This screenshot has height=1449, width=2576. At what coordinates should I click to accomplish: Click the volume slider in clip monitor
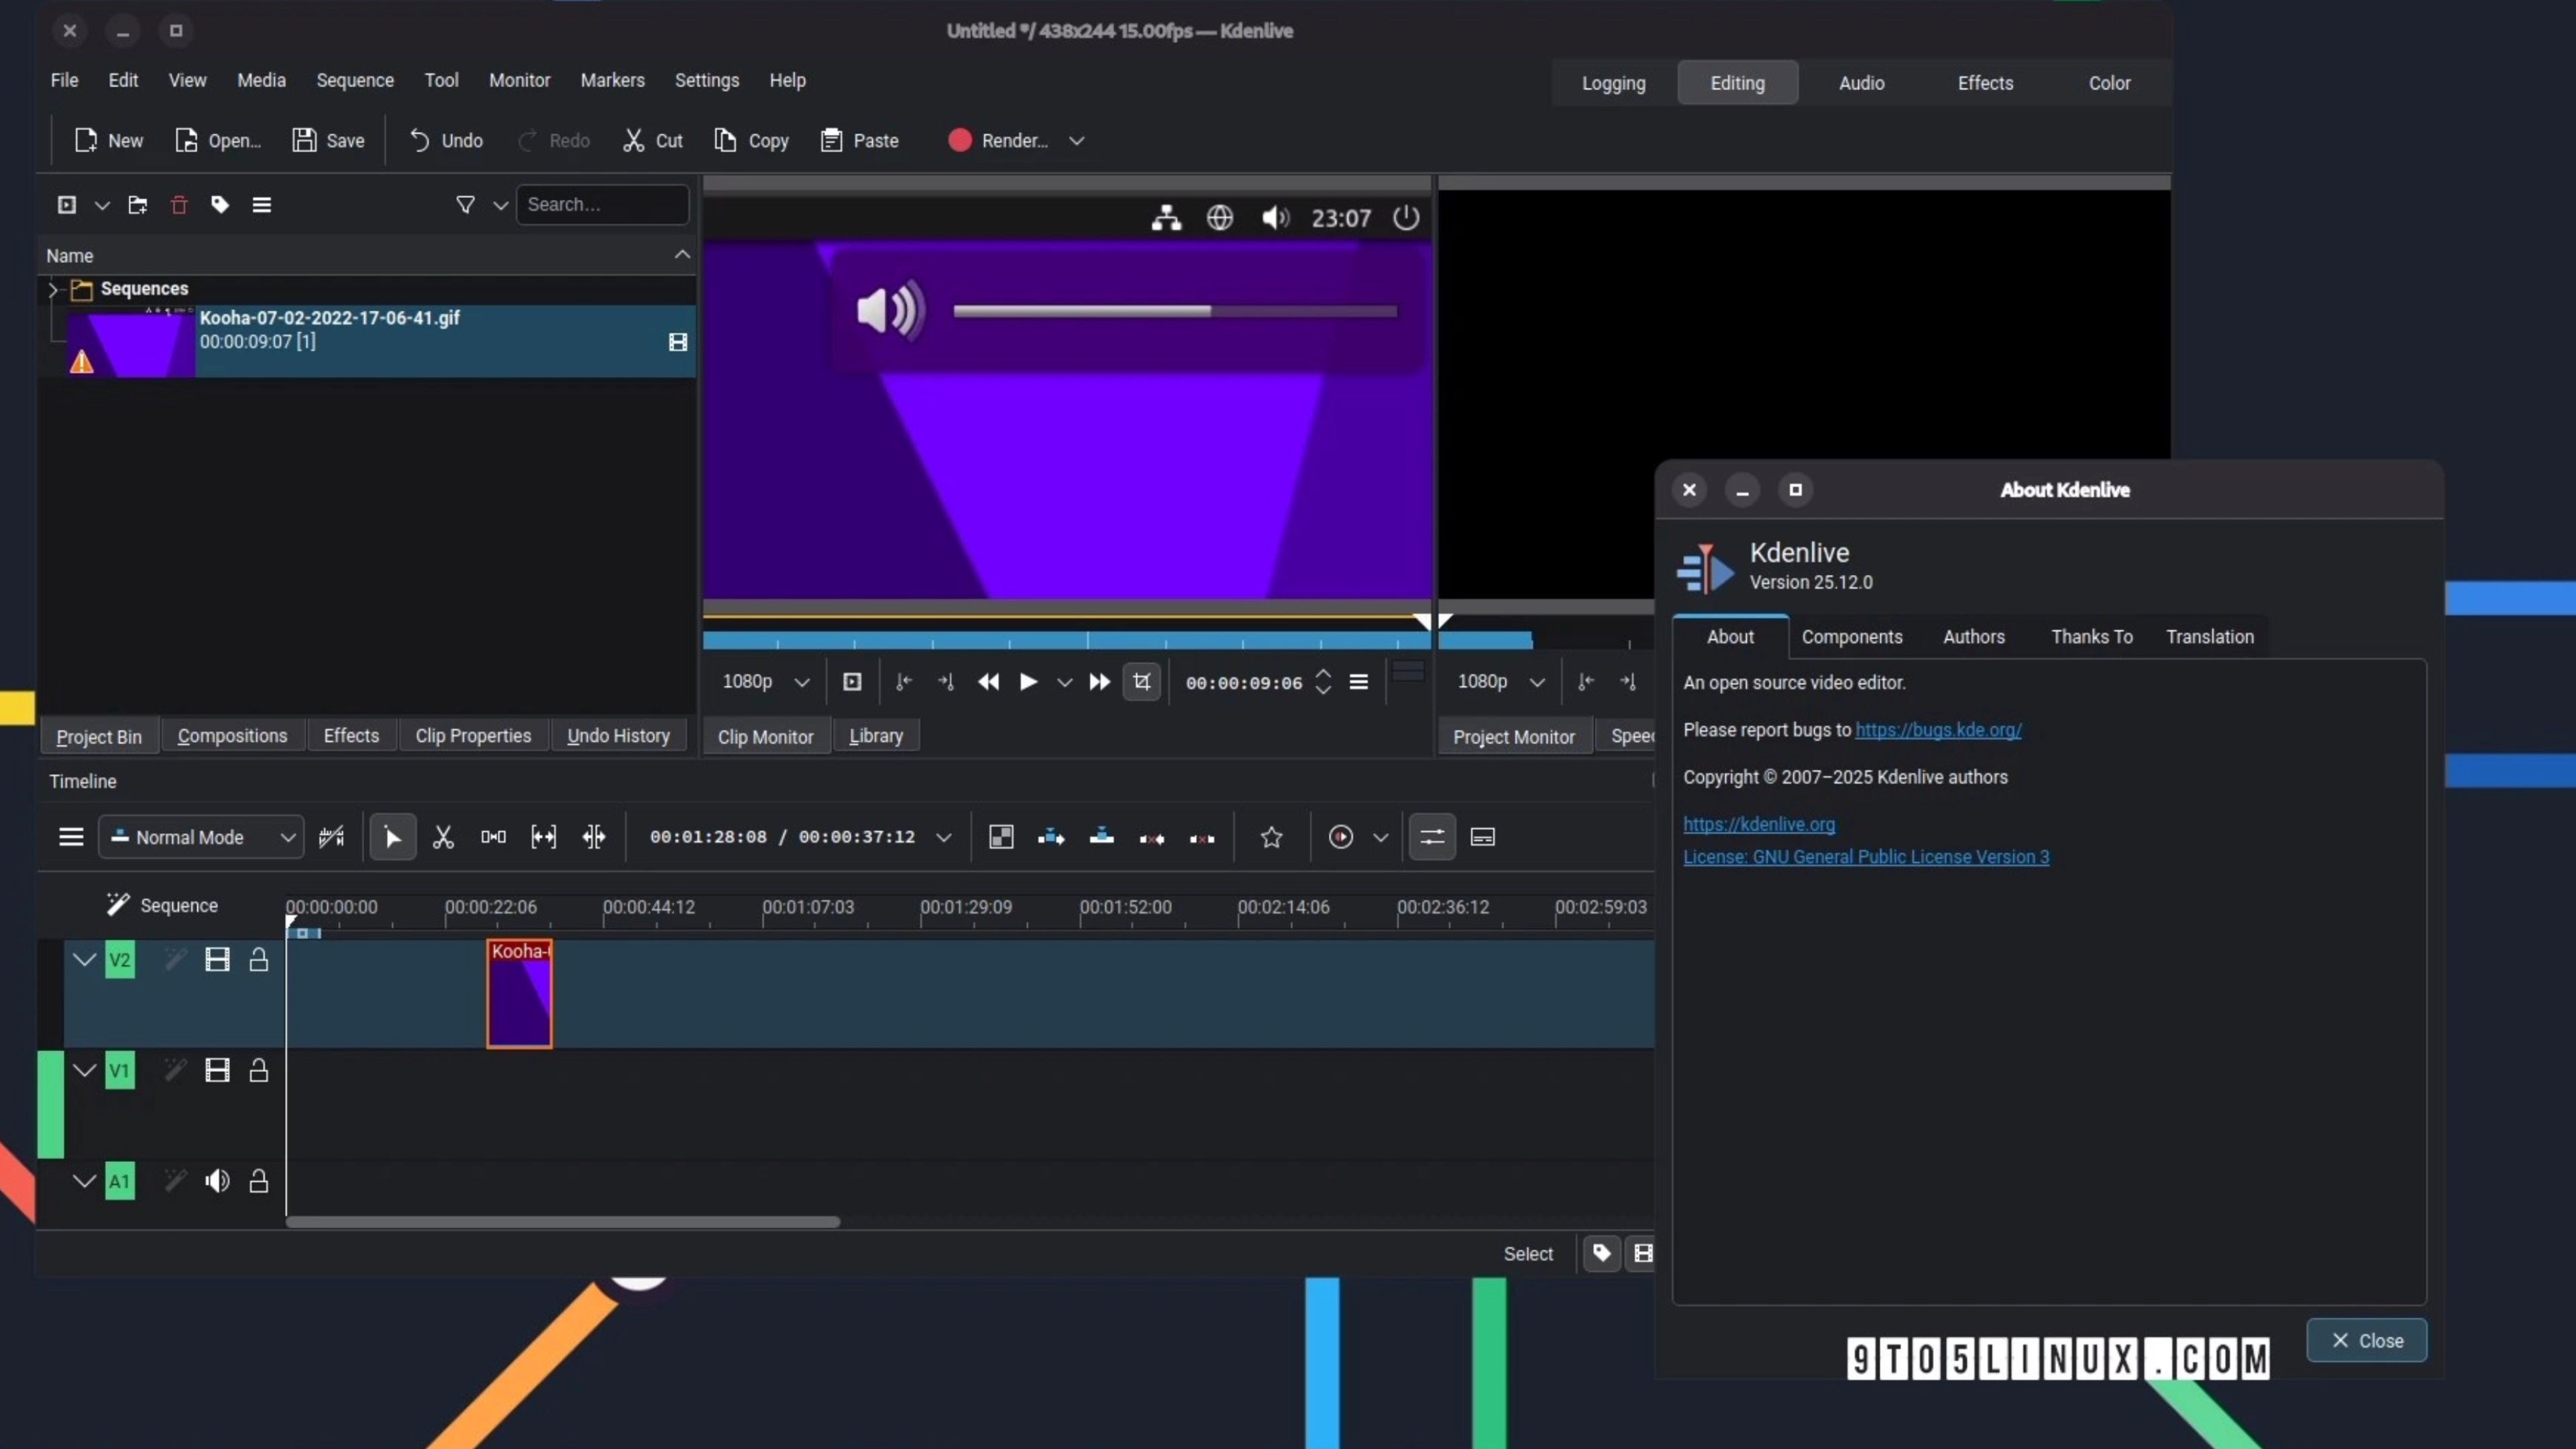click(x=1174, y=311)
